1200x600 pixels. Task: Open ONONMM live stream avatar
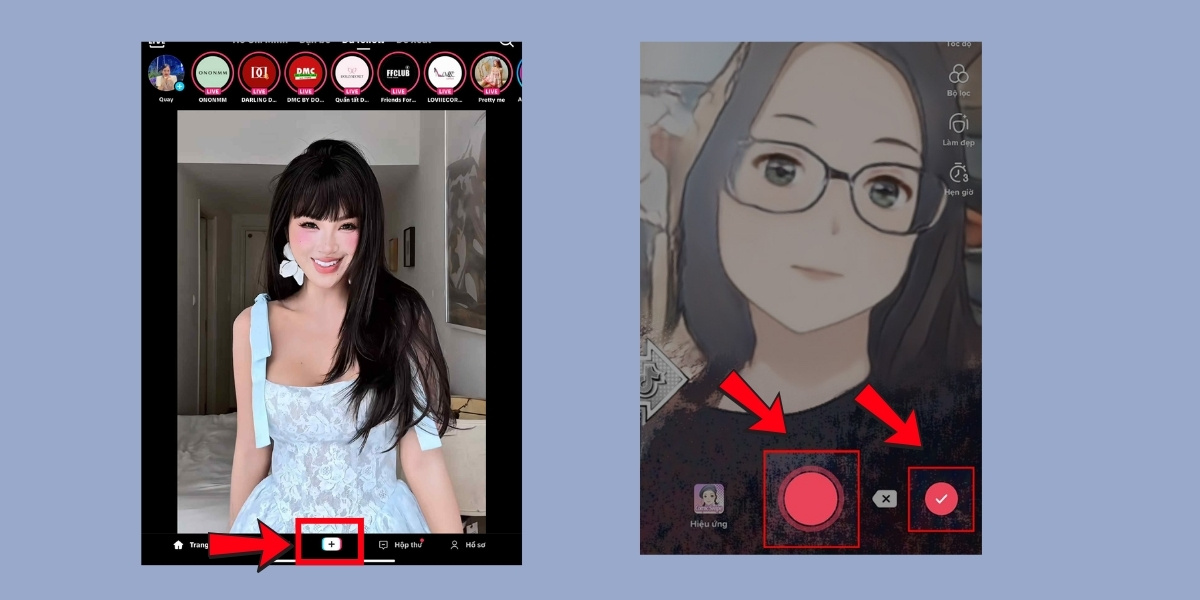click(x=213, y=73)
